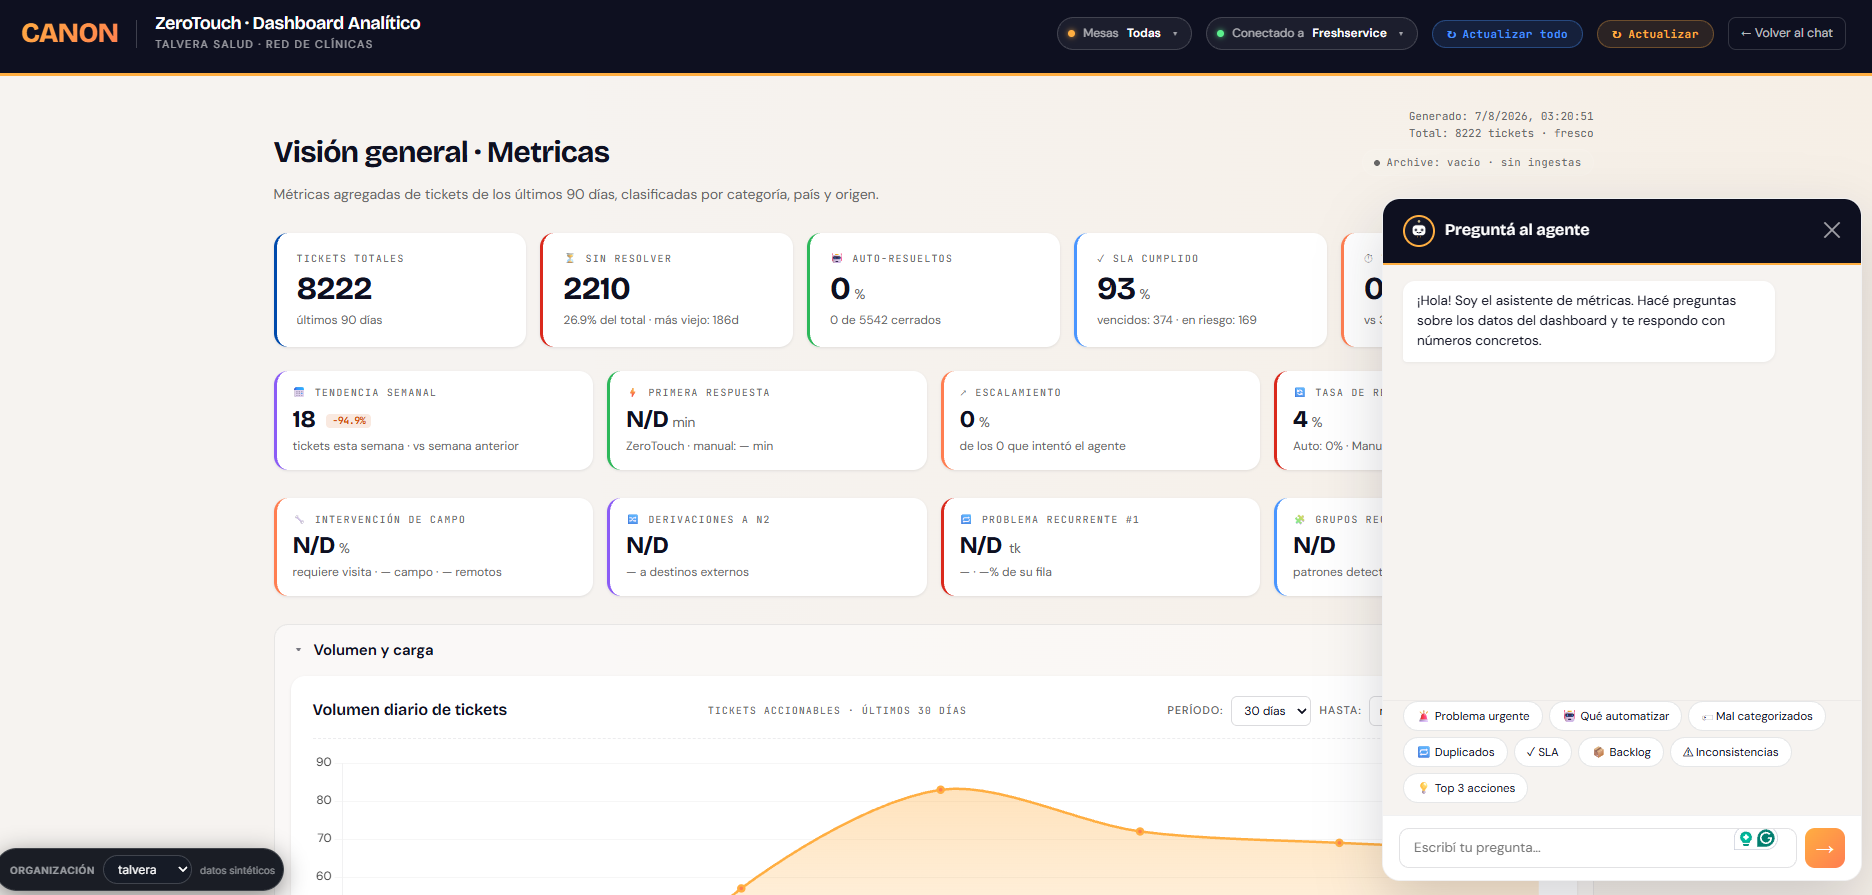
Task: Open the Organización talvera dropdown
Action: coord(147,870)
